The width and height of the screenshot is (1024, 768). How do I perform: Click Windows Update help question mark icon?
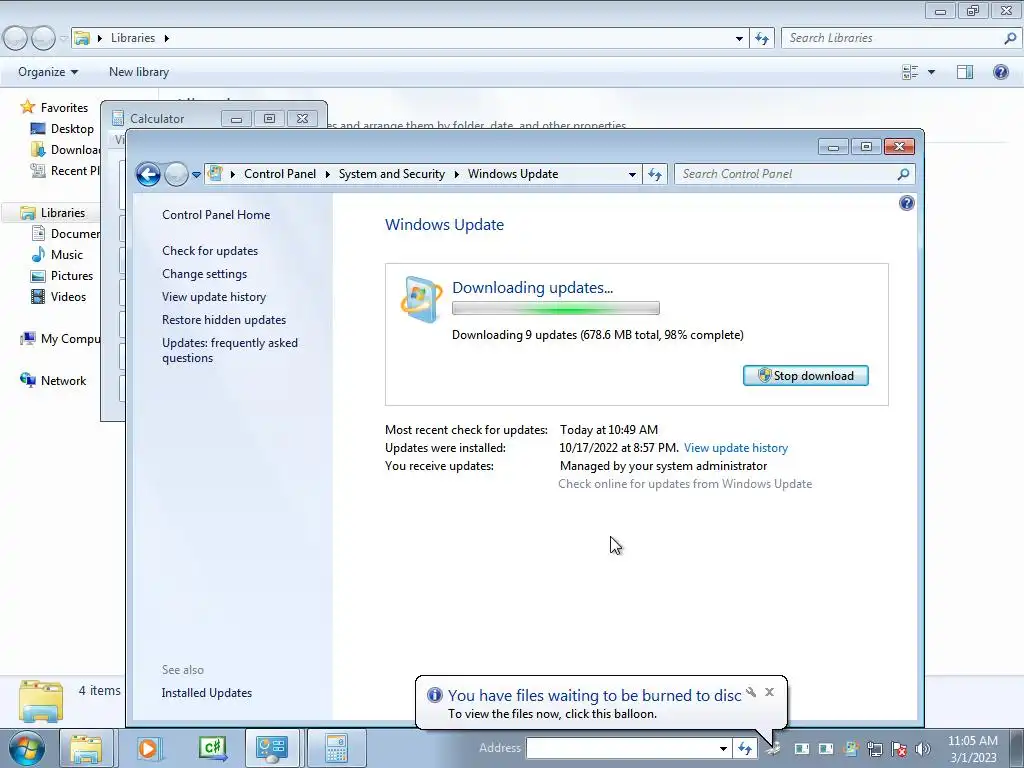click(x=906, y=203)
